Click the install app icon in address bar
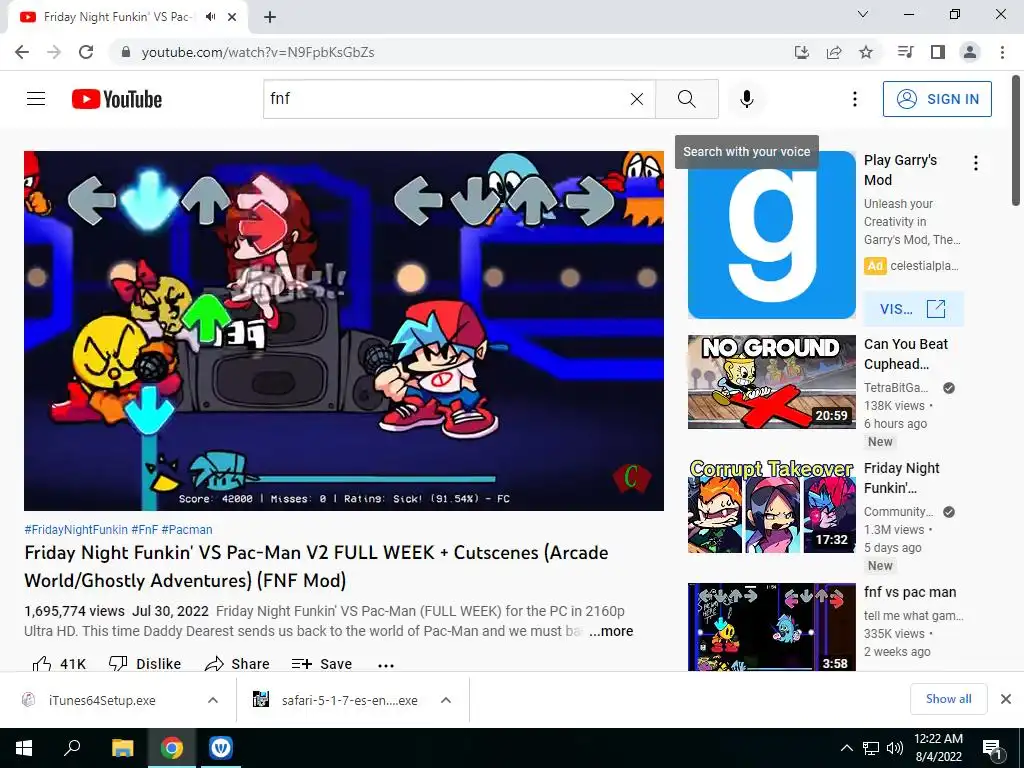The height and width of the screenshot is (768, 1024). point(801,52)
